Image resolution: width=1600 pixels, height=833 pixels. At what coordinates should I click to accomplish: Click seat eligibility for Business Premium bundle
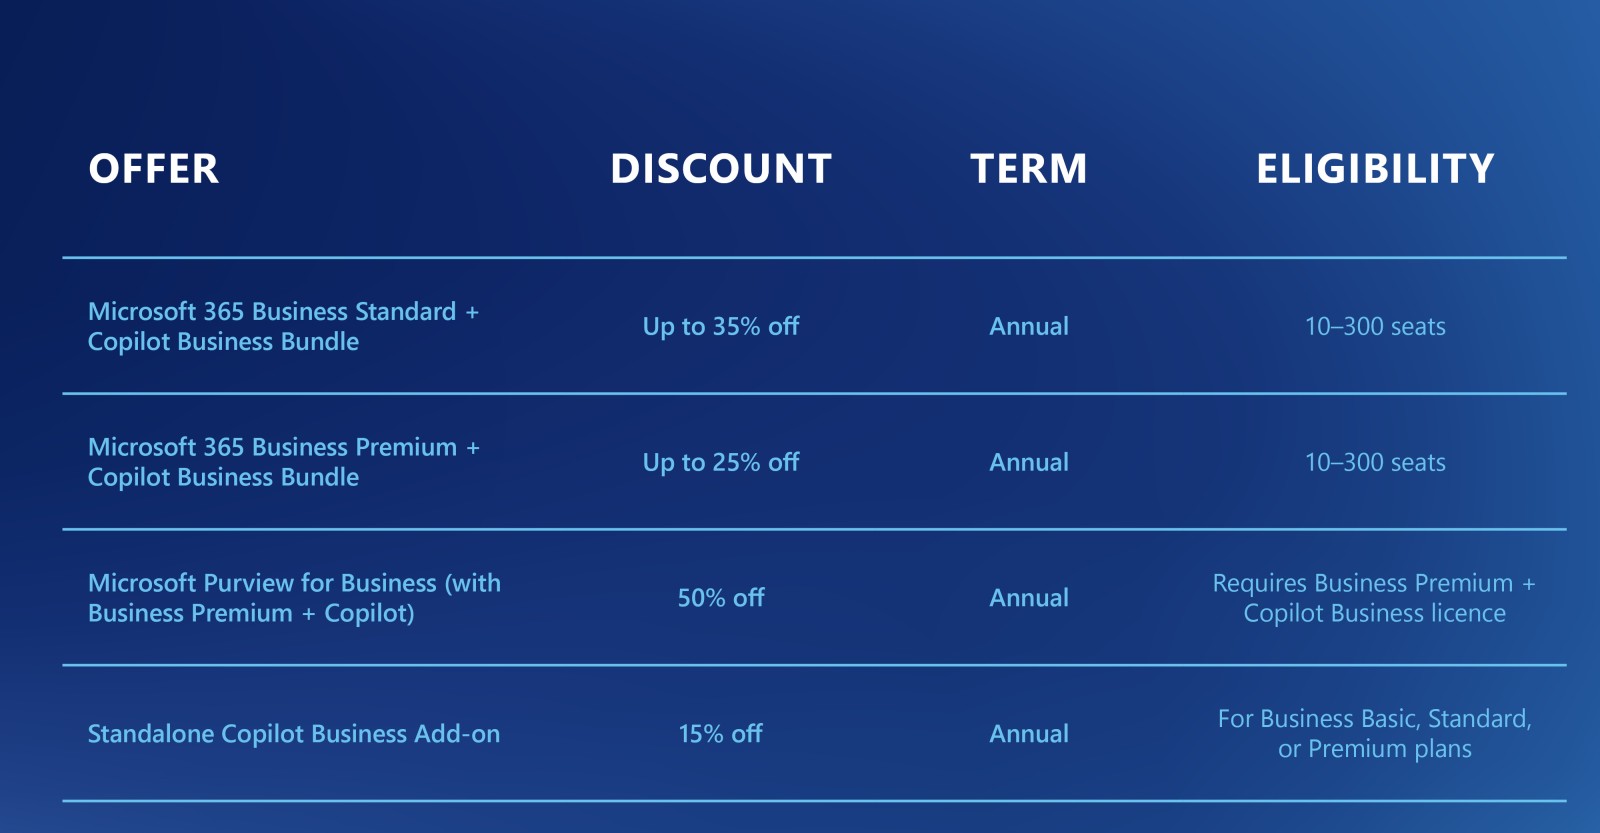click(1375, 462)
